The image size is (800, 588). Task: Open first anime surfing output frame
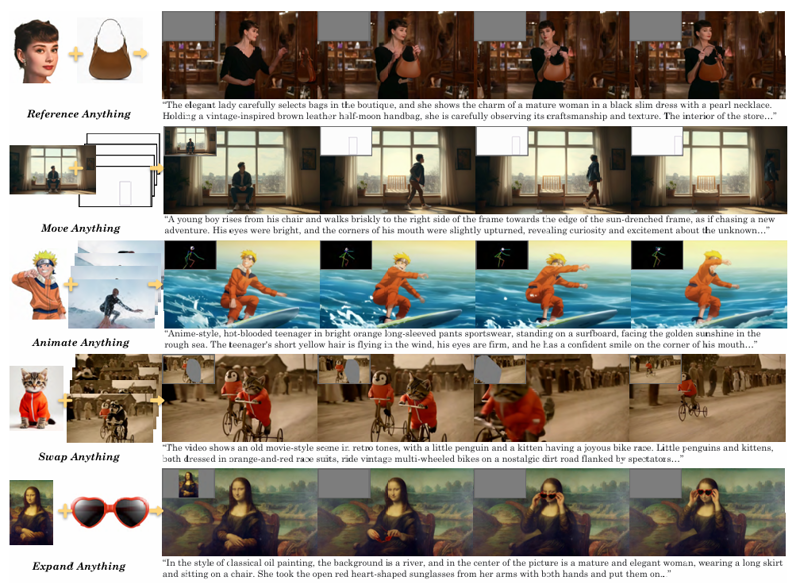tap(242, 284)
